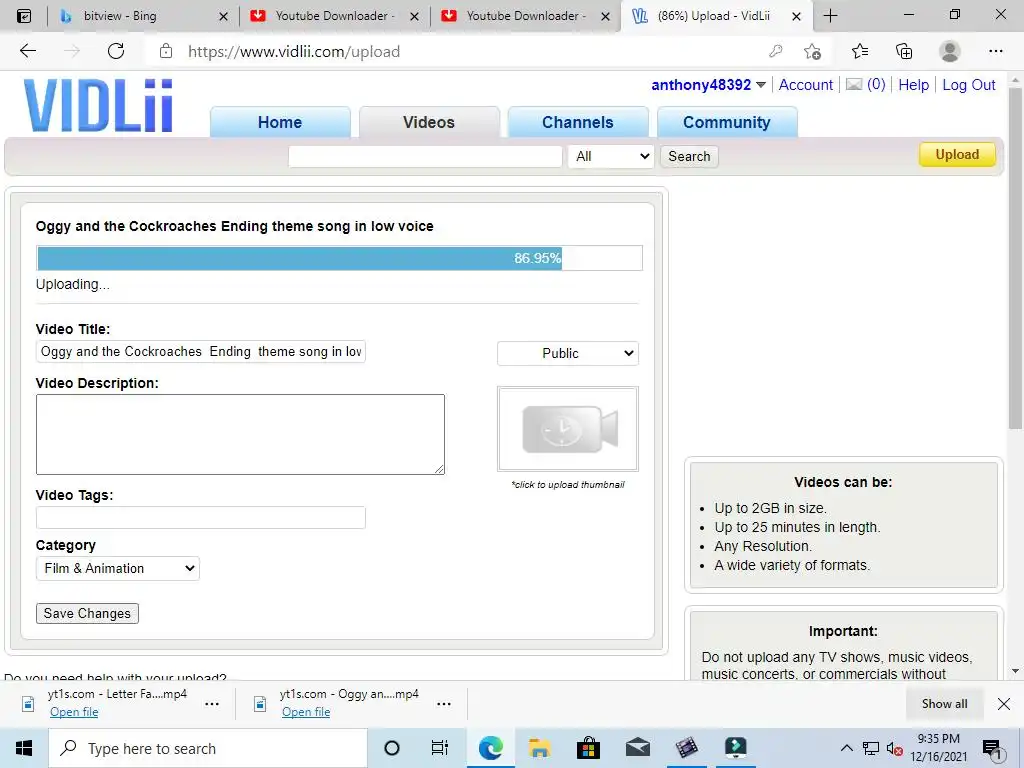The width and height of the screenshot is (1024, 768).
Task: Open the Windows Start menu
Action: 24,748
